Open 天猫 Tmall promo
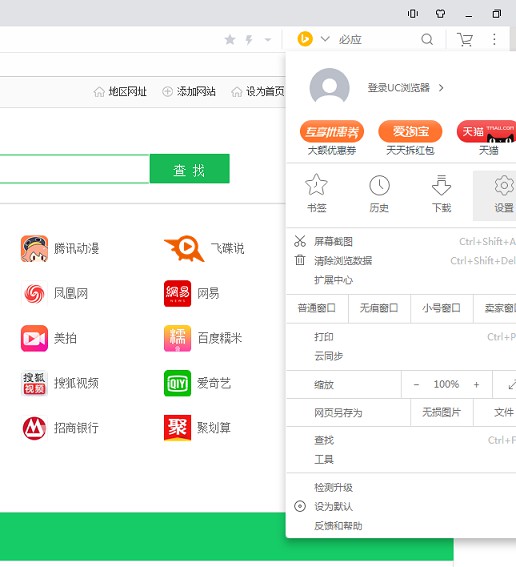The height and width of the screenshot is (567, 516). [487, 138]
